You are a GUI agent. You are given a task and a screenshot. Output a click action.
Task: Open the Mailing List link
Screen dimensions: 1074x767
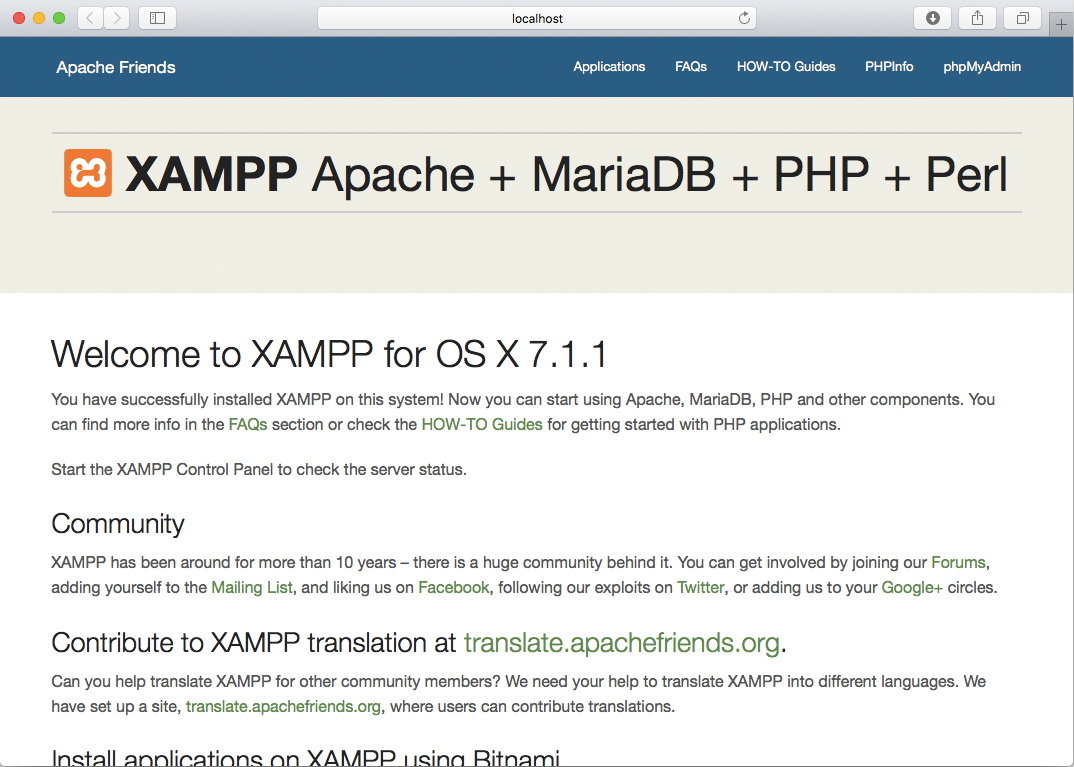[252, 587]
